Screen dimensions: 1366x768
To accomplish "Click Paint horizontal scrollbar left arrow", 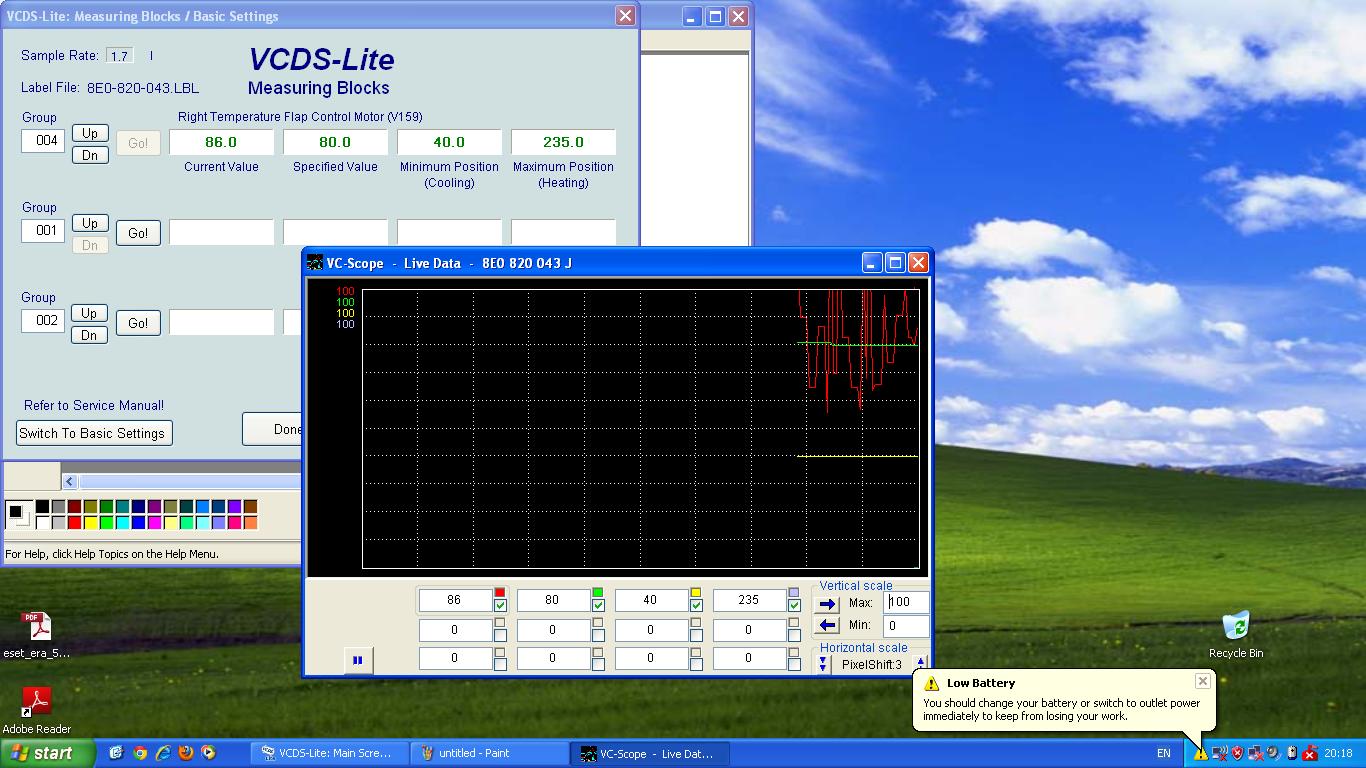I will (x=69, y=481).
